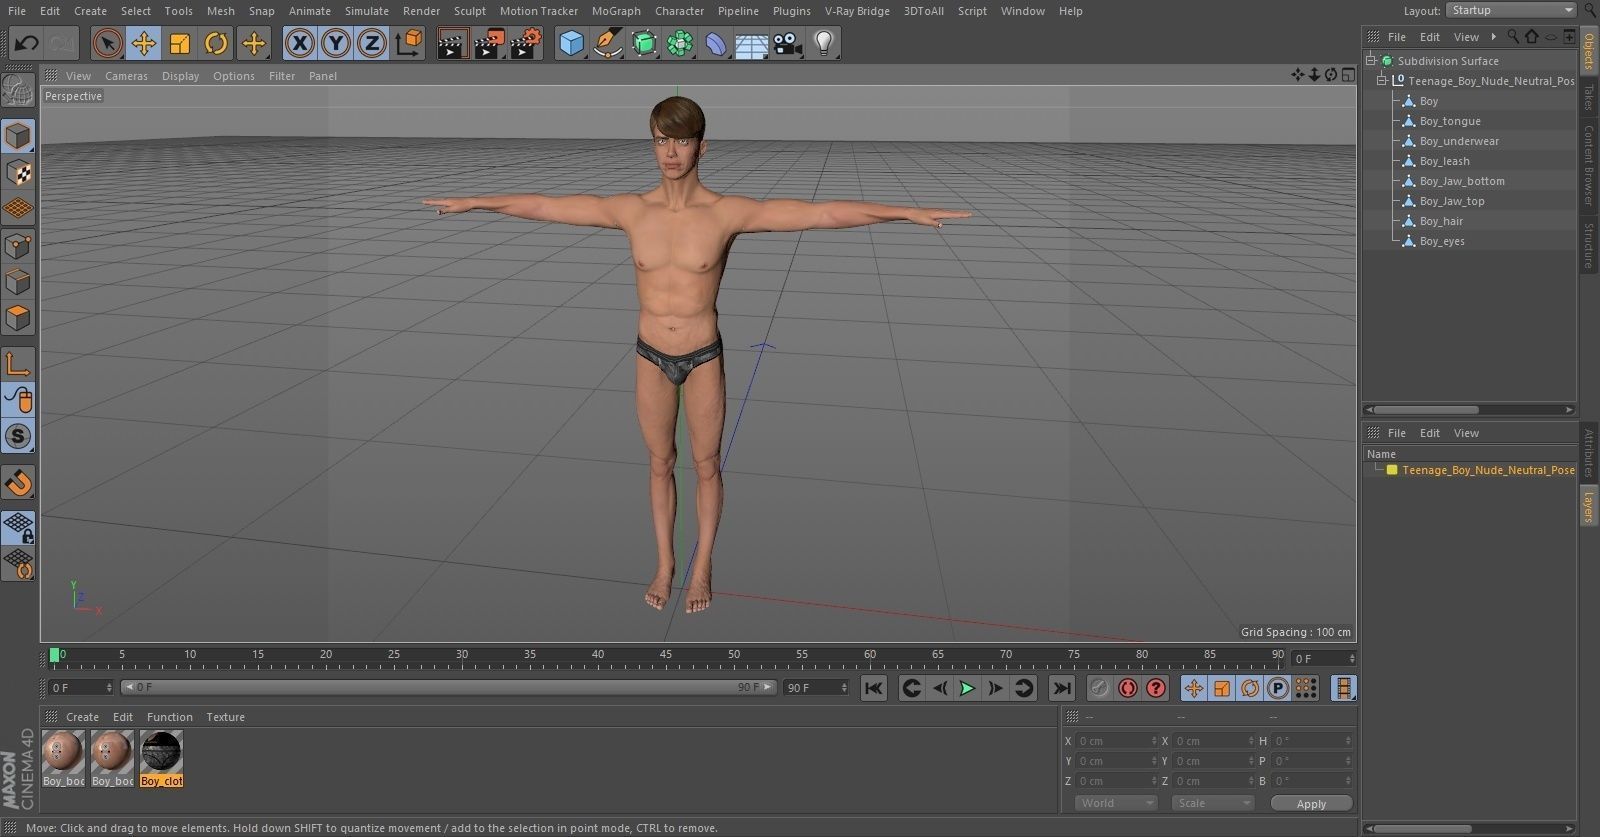Add a camera object
This screenshot has width=1600, height=837.
click(788, 43)
